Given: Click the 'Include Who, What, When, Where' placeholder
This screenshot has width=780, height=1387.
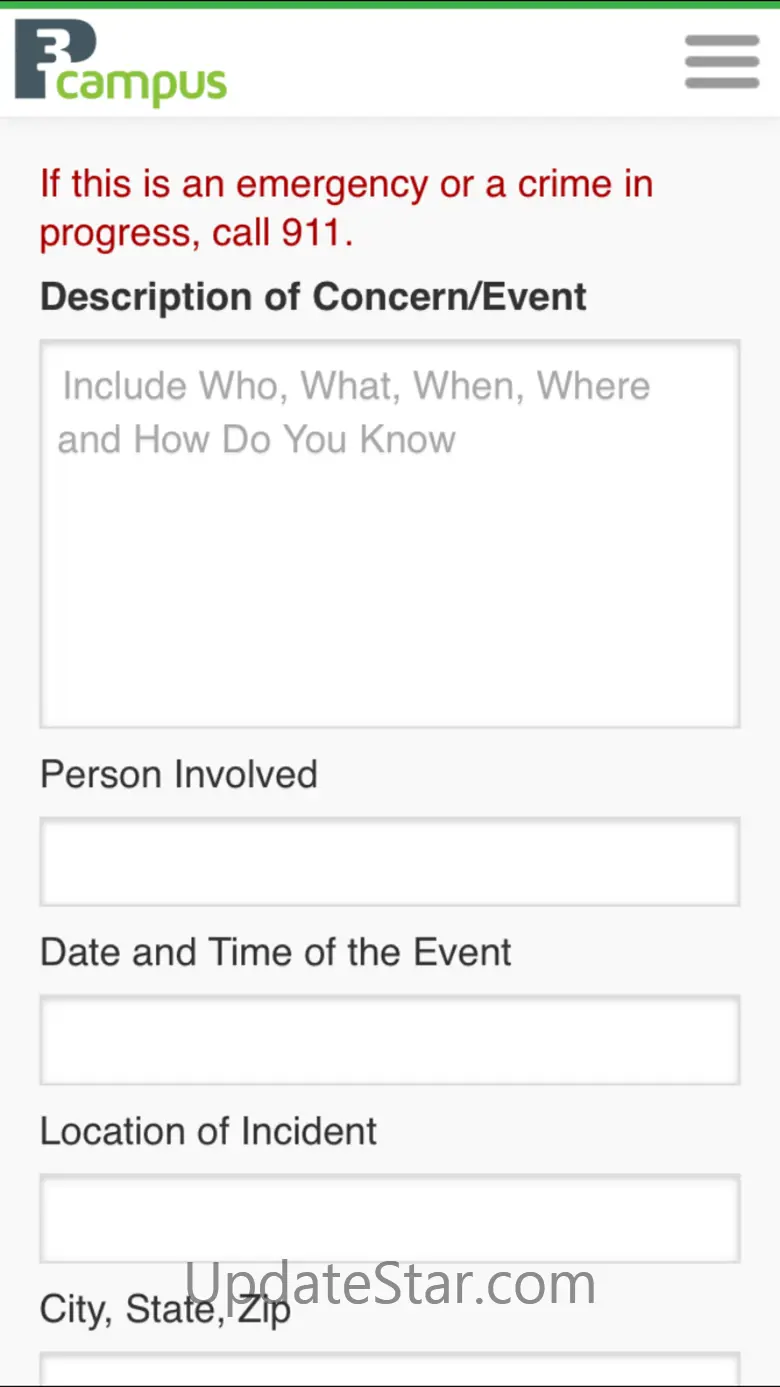Looking at the screenshot, I should point(356,386).
